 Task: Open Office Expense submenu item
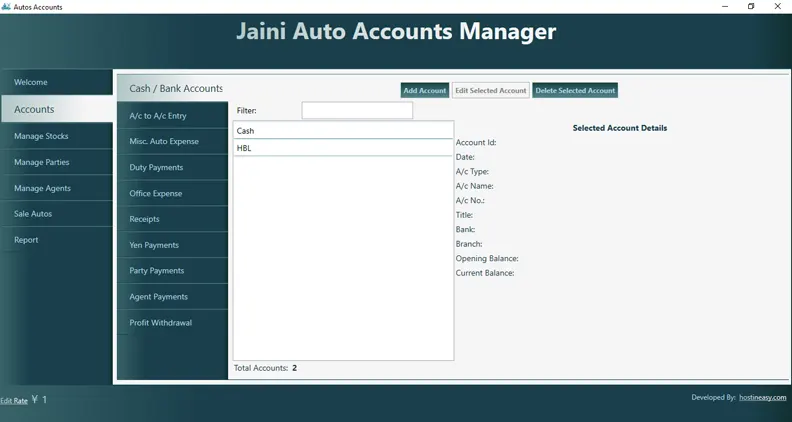point(172,194)
